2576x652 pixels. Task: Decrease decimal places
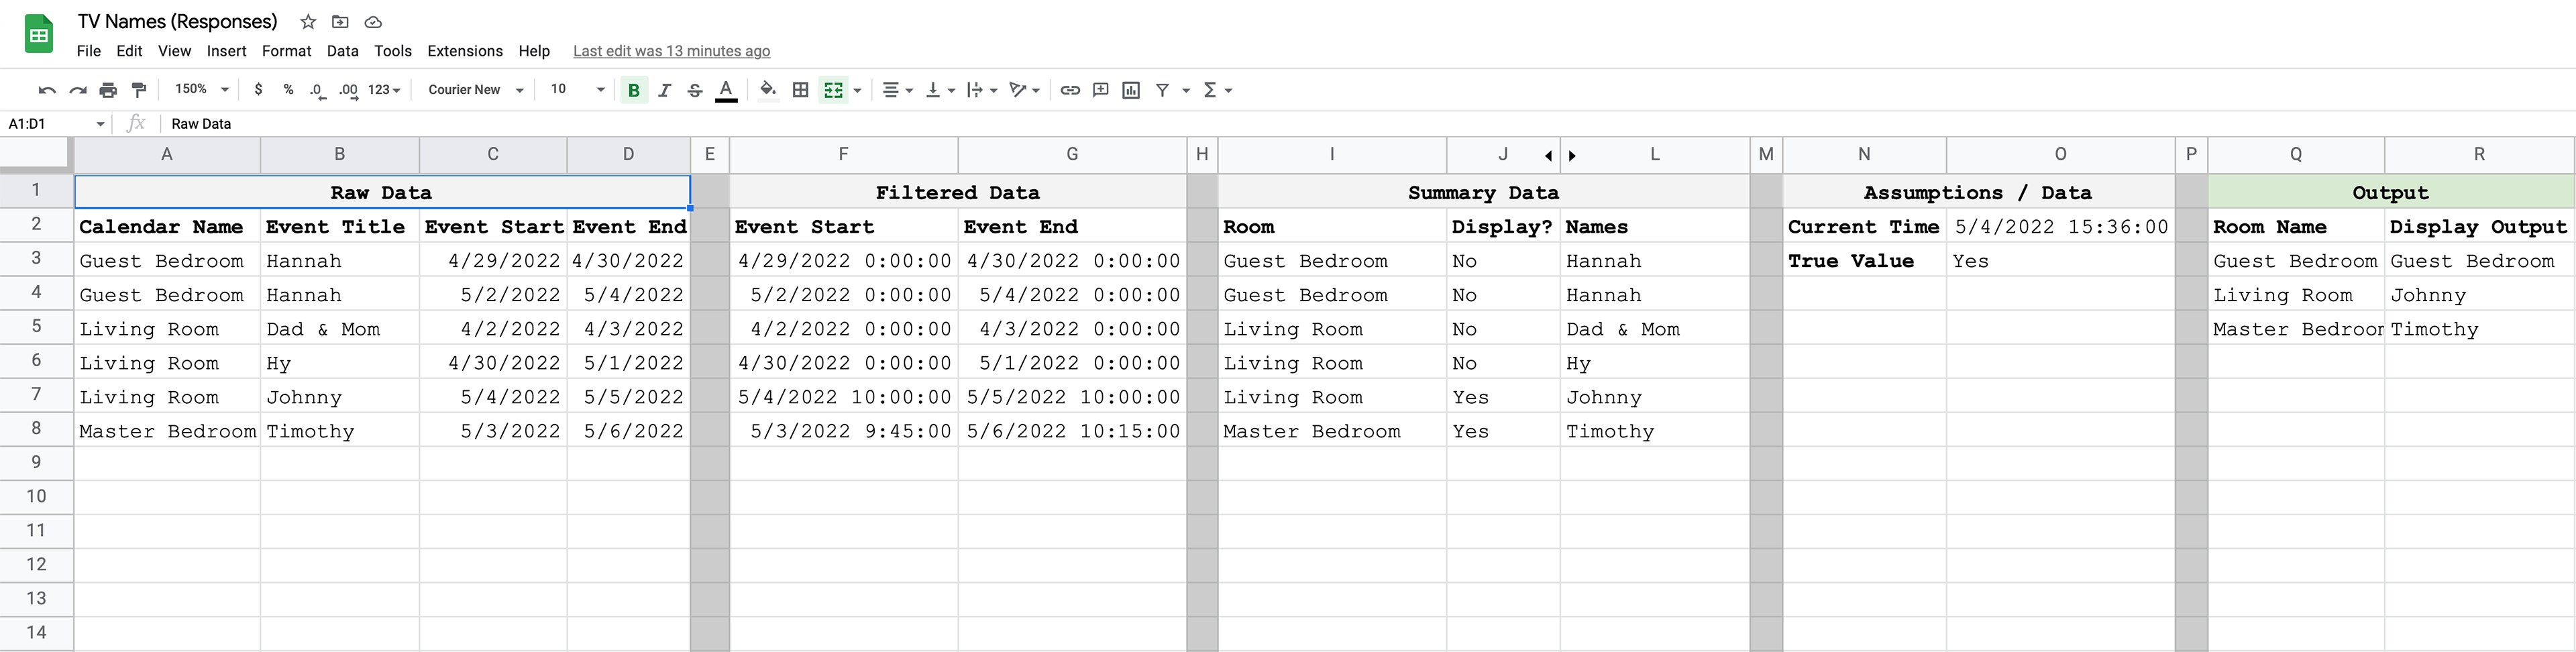coord(317,90)
